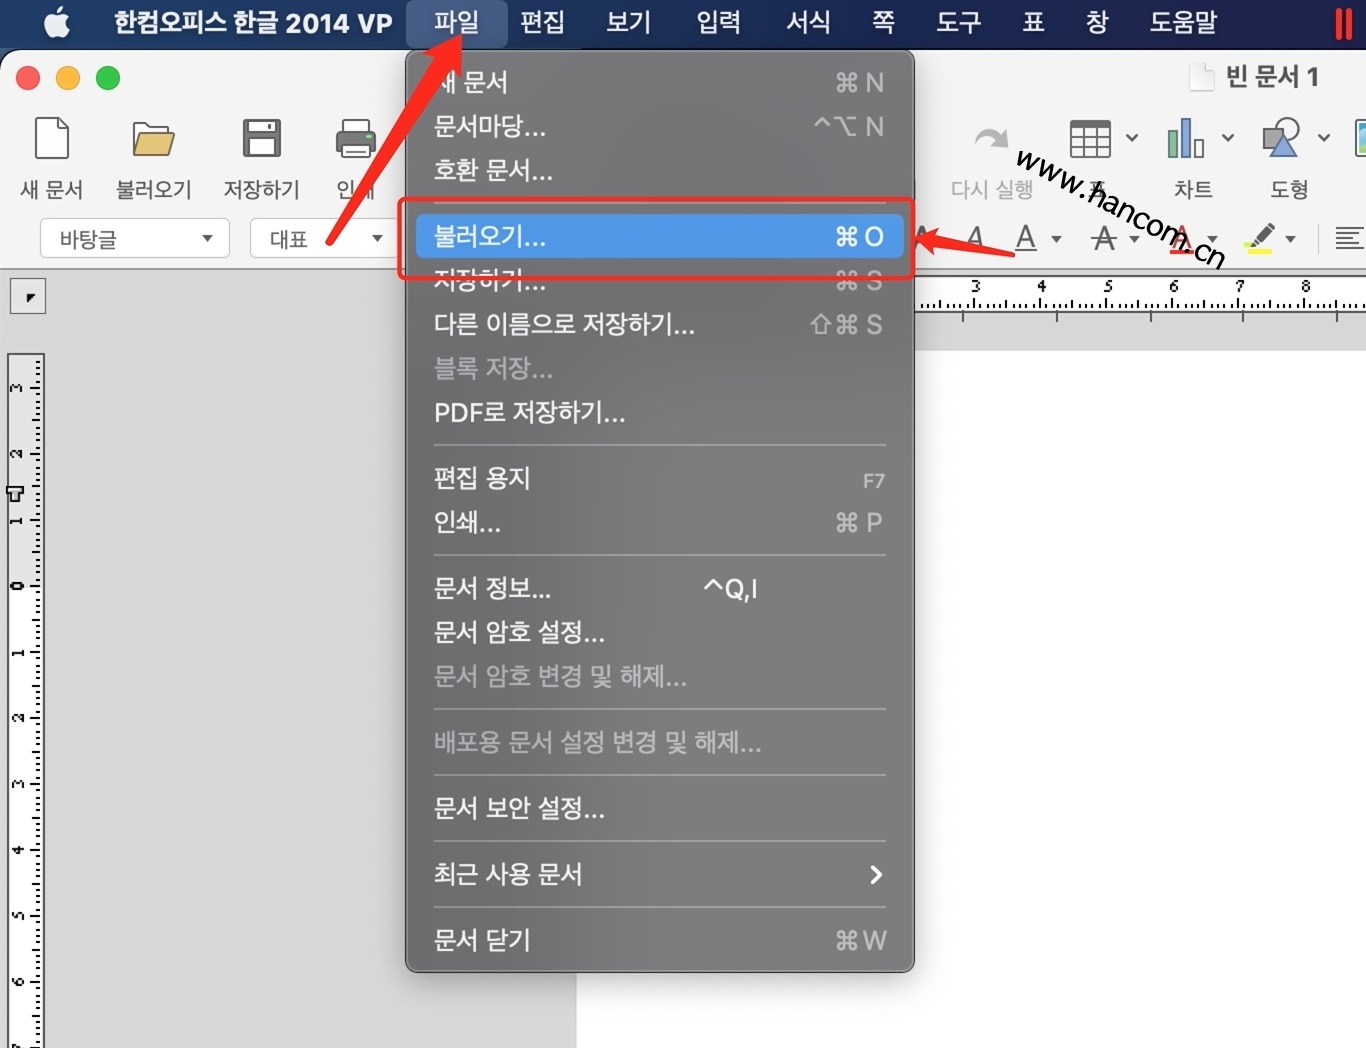Click the 새 문서 toolbar icon
The image size is (1366, 1048).
tap(52, 139)
